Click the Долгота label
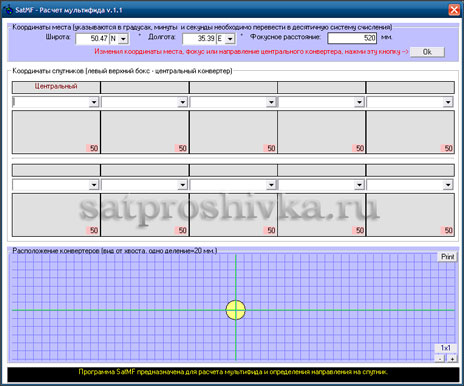 (162, 37)
